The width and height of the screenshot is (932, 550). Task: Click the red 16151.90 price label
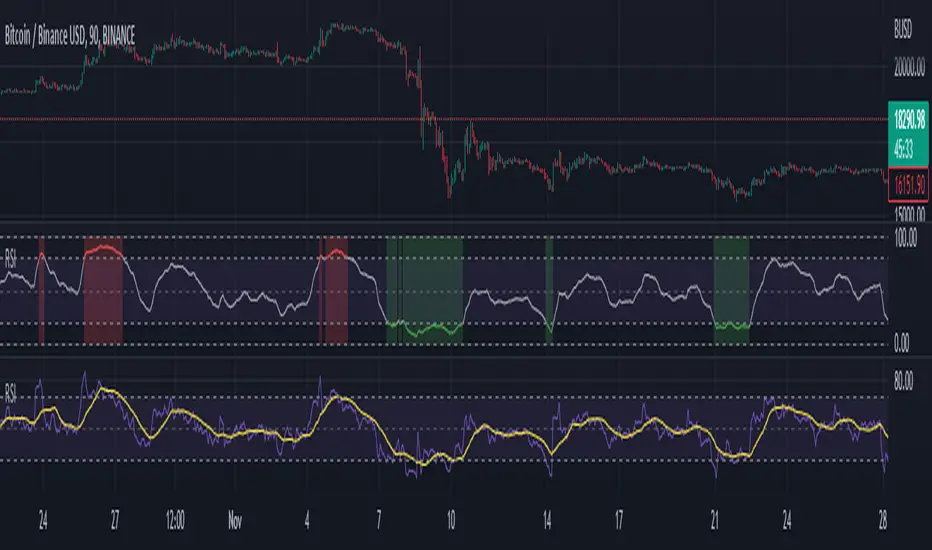pyautogui.click(x=909, y=186)
